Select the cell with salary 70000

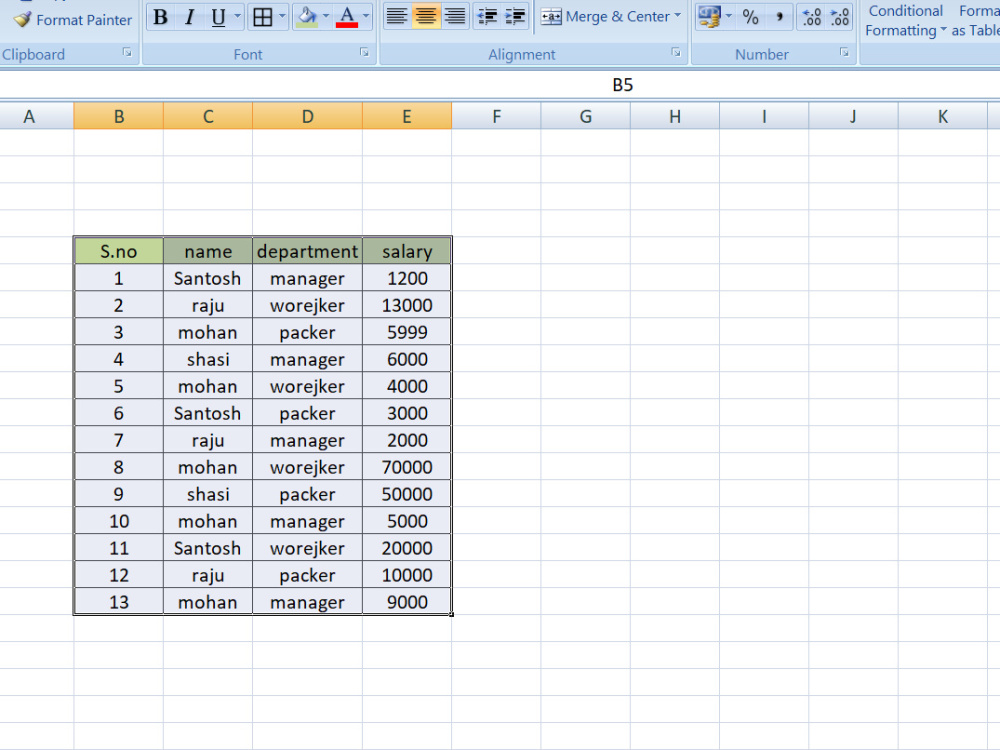point(407,467)
